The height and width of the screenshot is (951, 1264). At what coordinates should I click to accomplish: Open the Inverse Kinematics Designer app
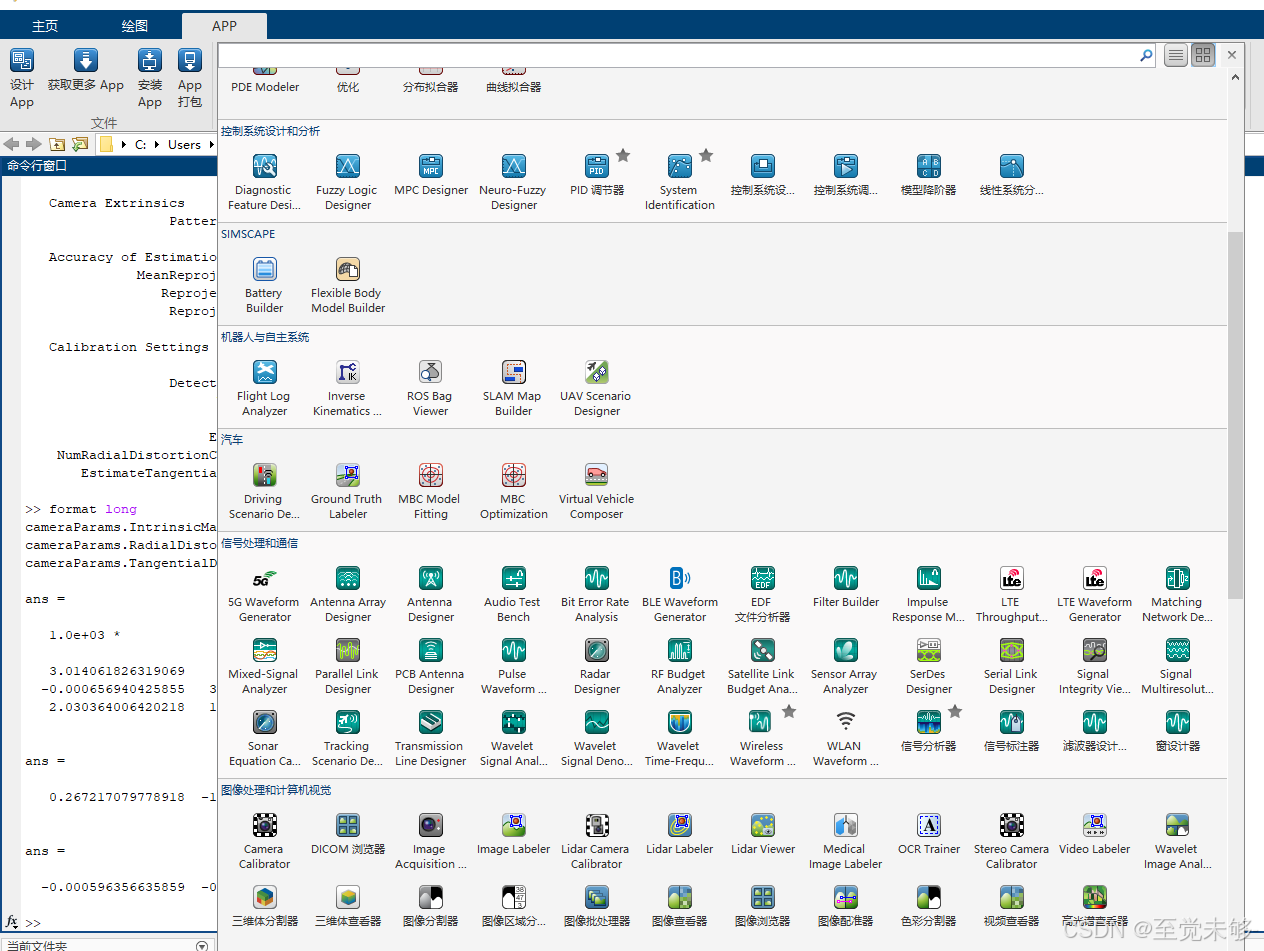coord(347,388)
